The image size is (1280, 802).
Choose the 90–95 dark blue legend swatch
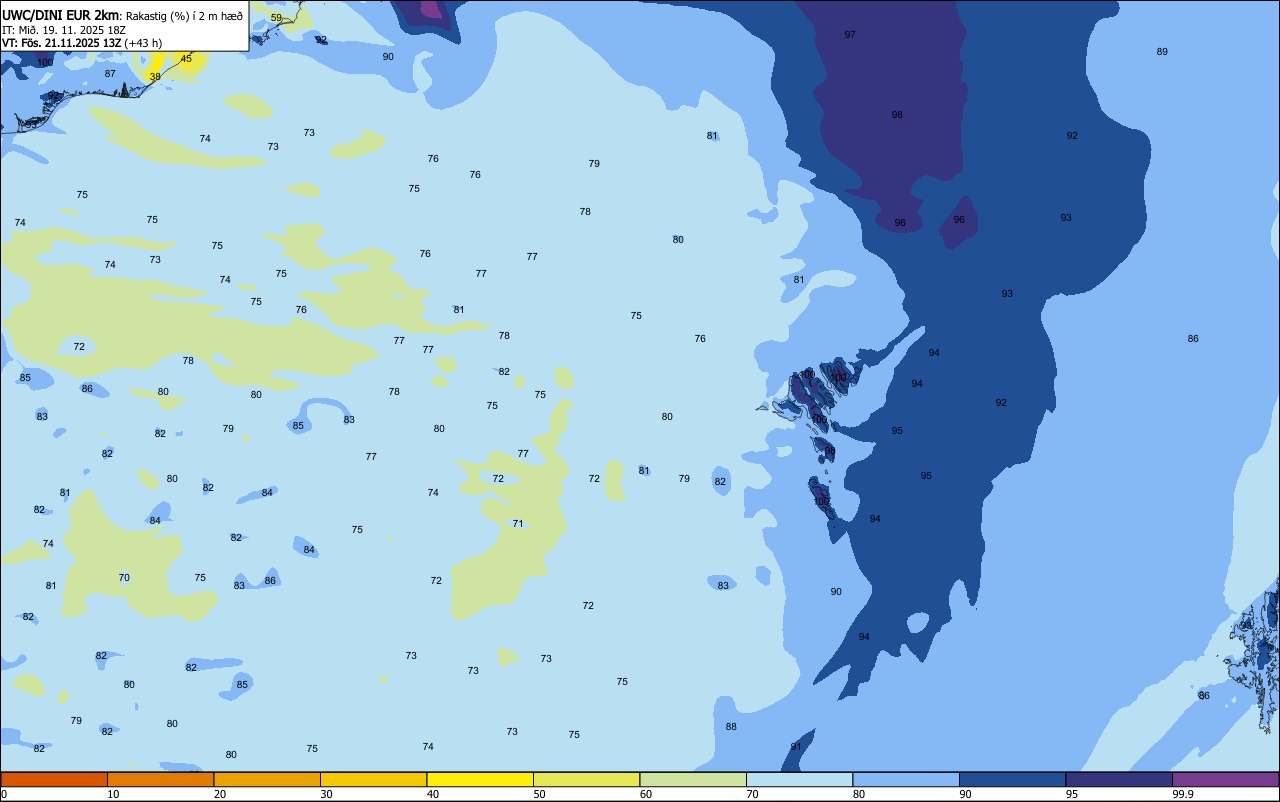[x=1012, y=779]
